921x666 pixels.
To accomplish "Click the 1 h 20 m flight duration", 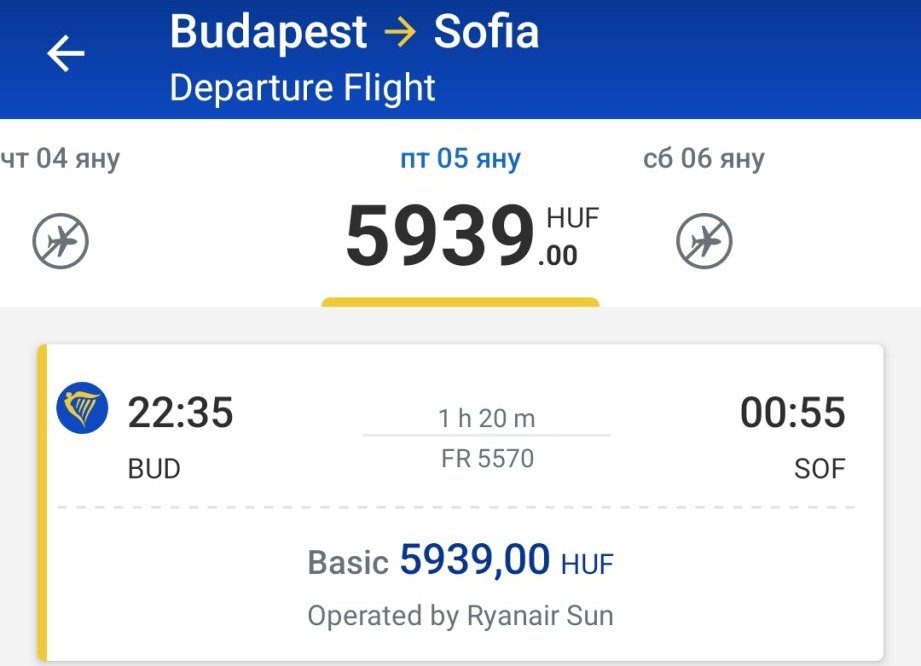I will (x=487, y=418).
